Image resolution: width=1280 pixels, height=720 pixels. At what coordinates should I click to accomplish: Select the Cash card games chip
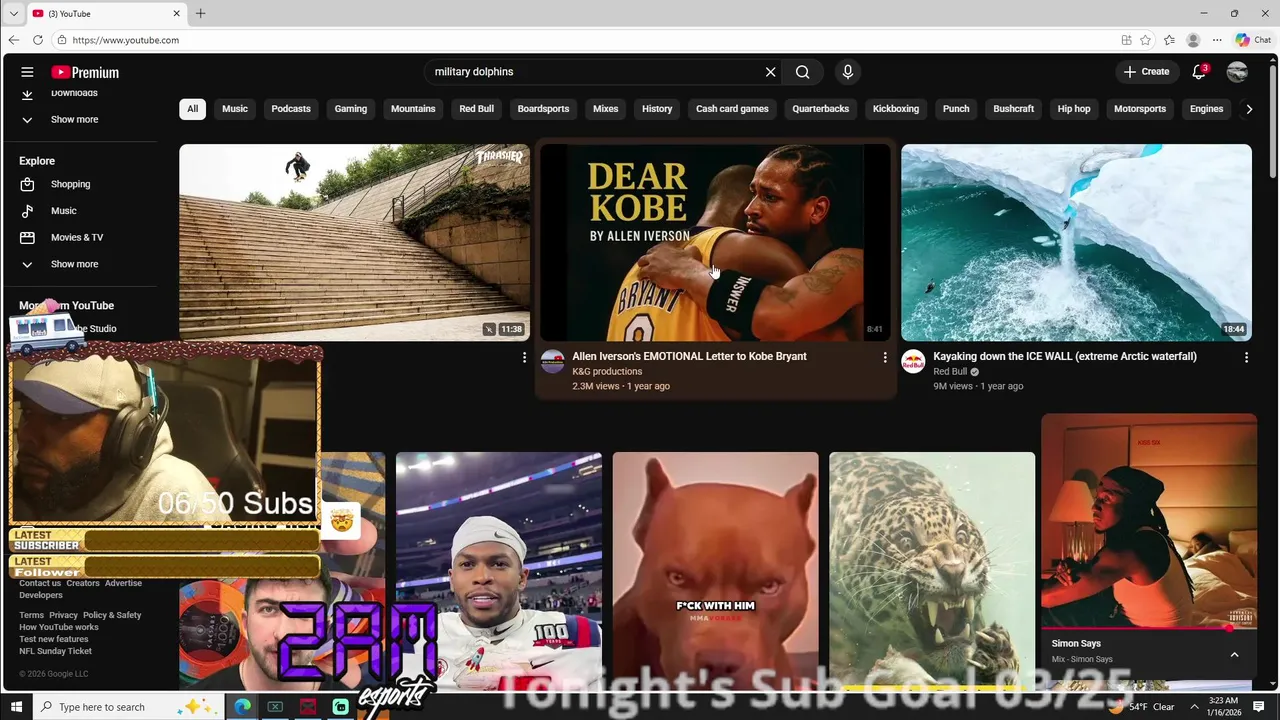click(x=732, y=109)
